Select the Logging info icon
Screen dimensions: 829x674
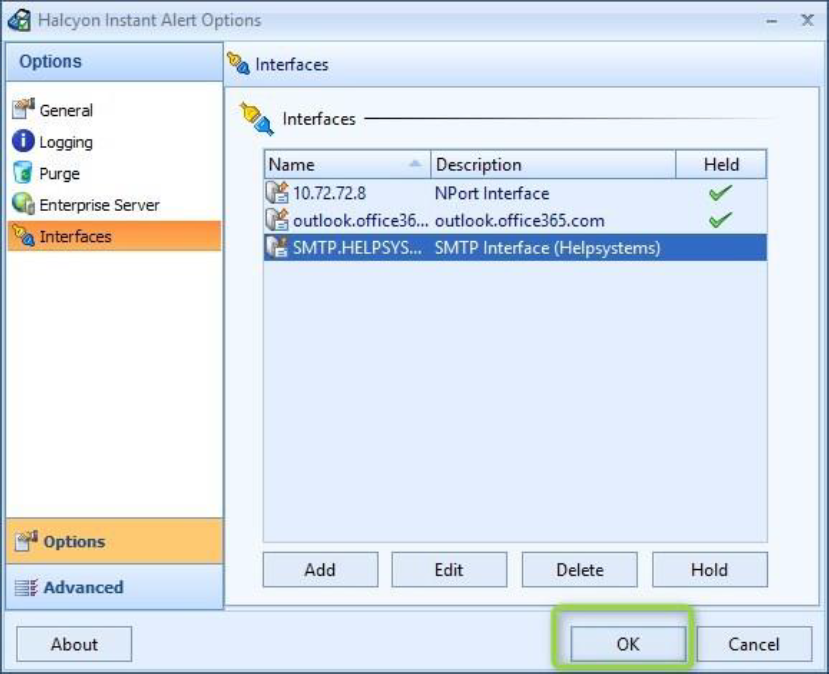(23, 142)
